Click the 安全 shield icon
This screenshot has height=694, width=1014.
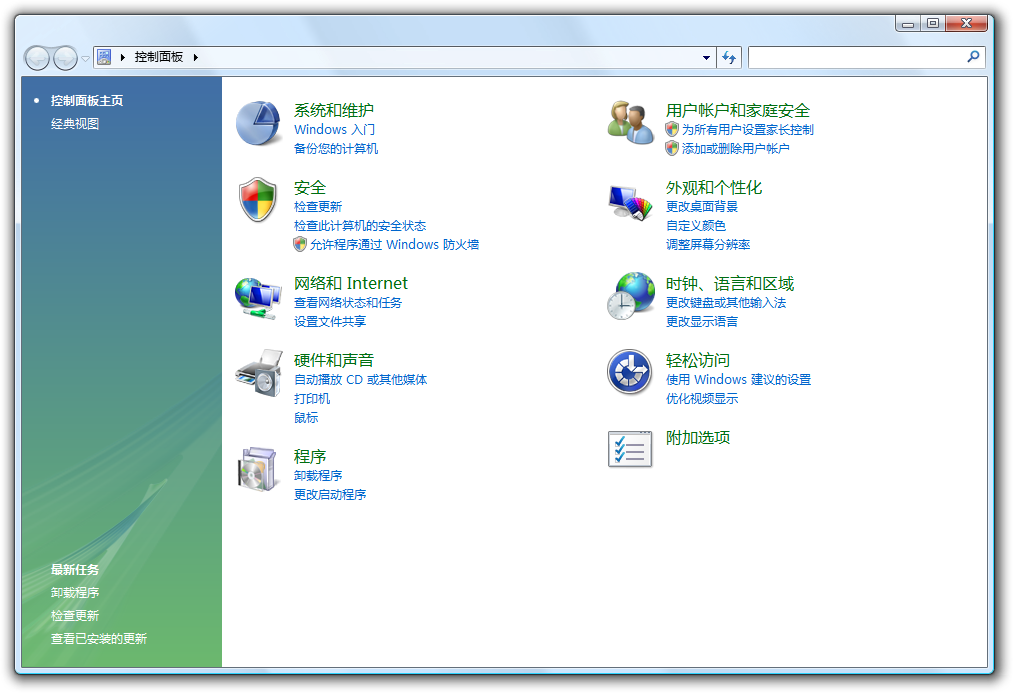click(x=258, y=200)
